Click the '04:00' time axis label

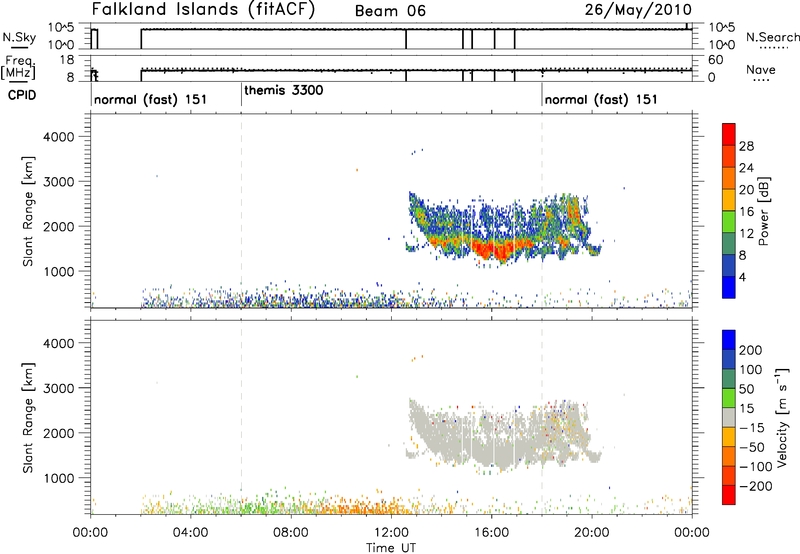[191, 533]
